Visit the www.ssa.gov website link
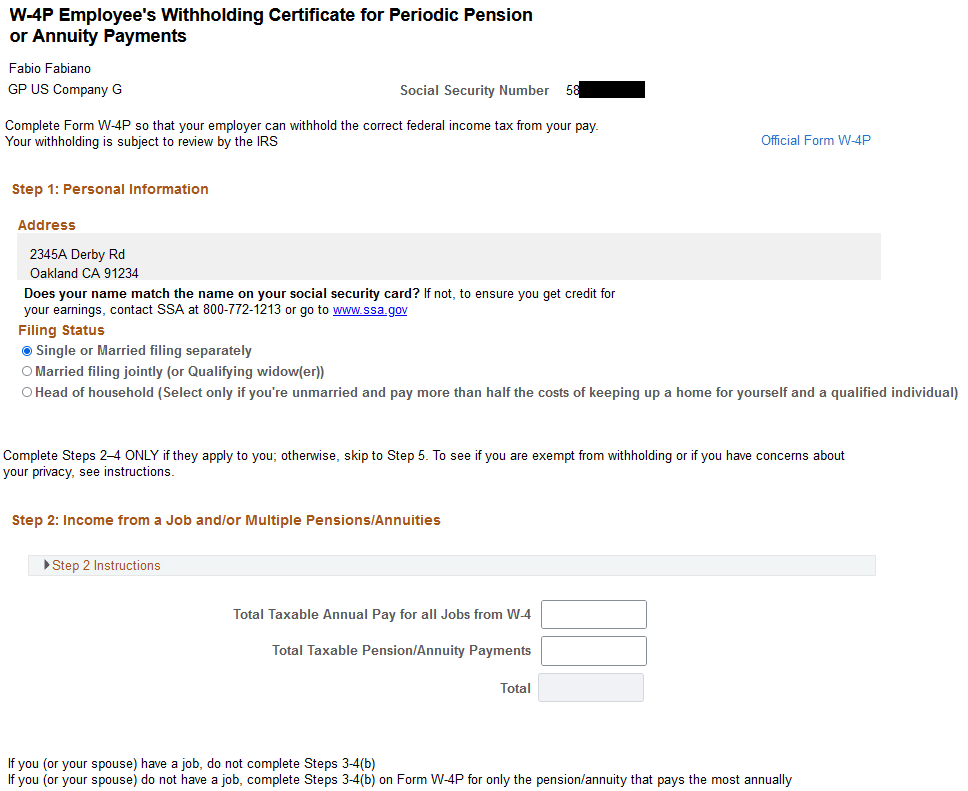This screenshot has width=968, height=791. coord(370,309)
